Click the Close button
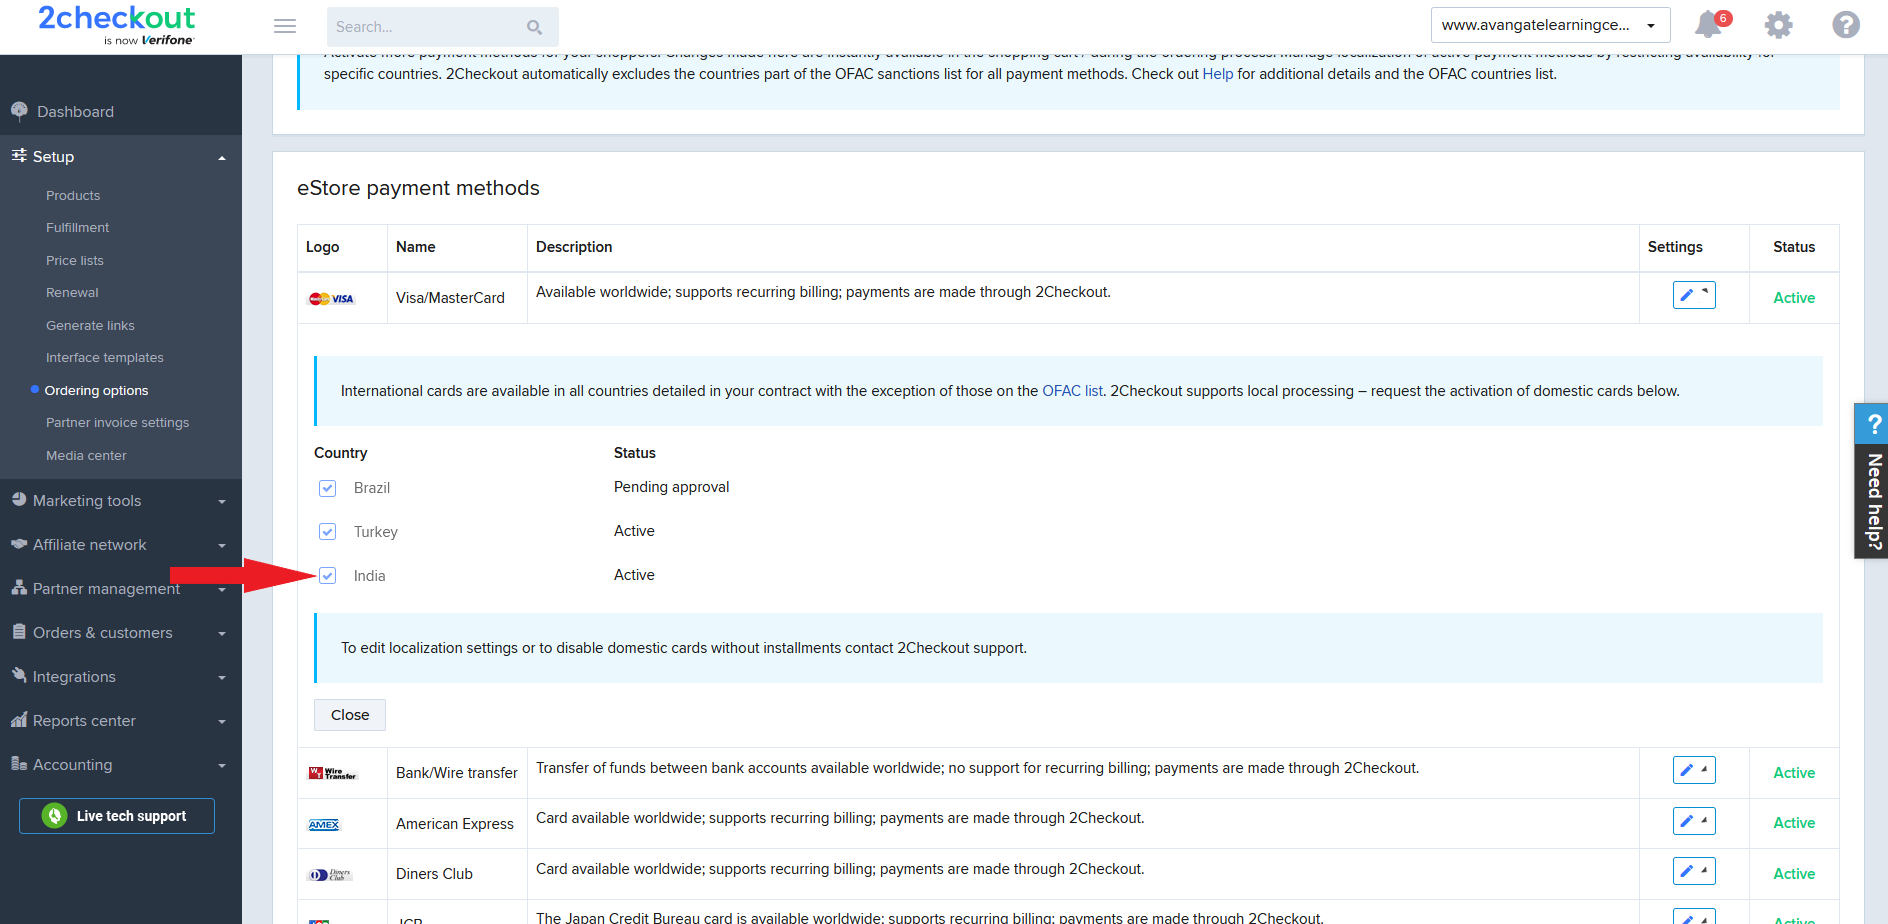The height and width of the screenshot is (924, 1888). click(x=350, y=715)
